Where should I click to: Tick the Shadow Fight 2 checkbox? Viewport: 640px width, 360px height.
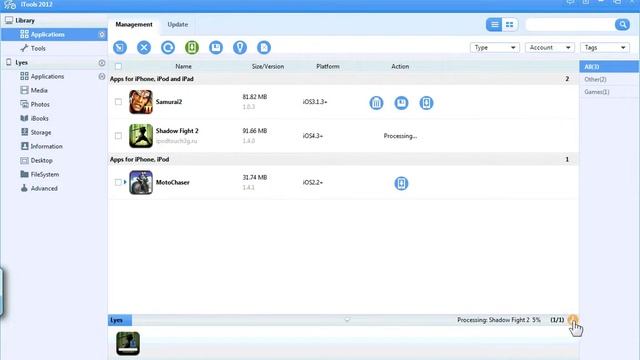point(118,136)
